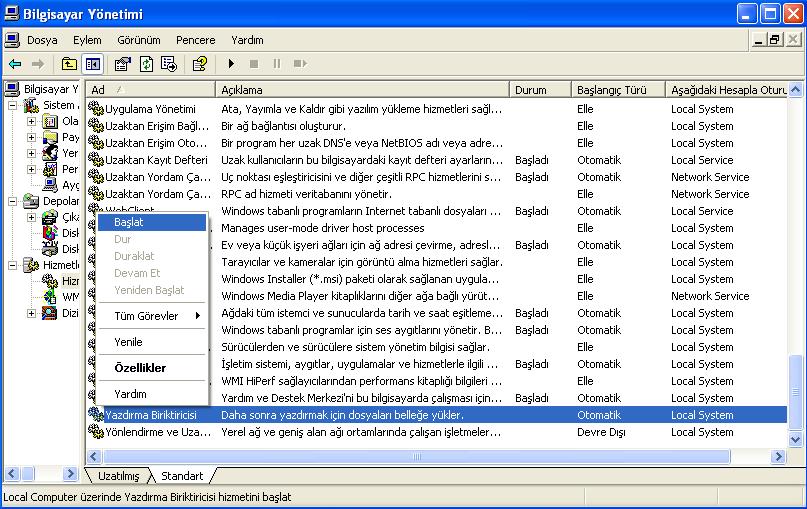Click the Help toolbar icon
807x509 pixels.
pyautogui.click(x=200, y=64)
